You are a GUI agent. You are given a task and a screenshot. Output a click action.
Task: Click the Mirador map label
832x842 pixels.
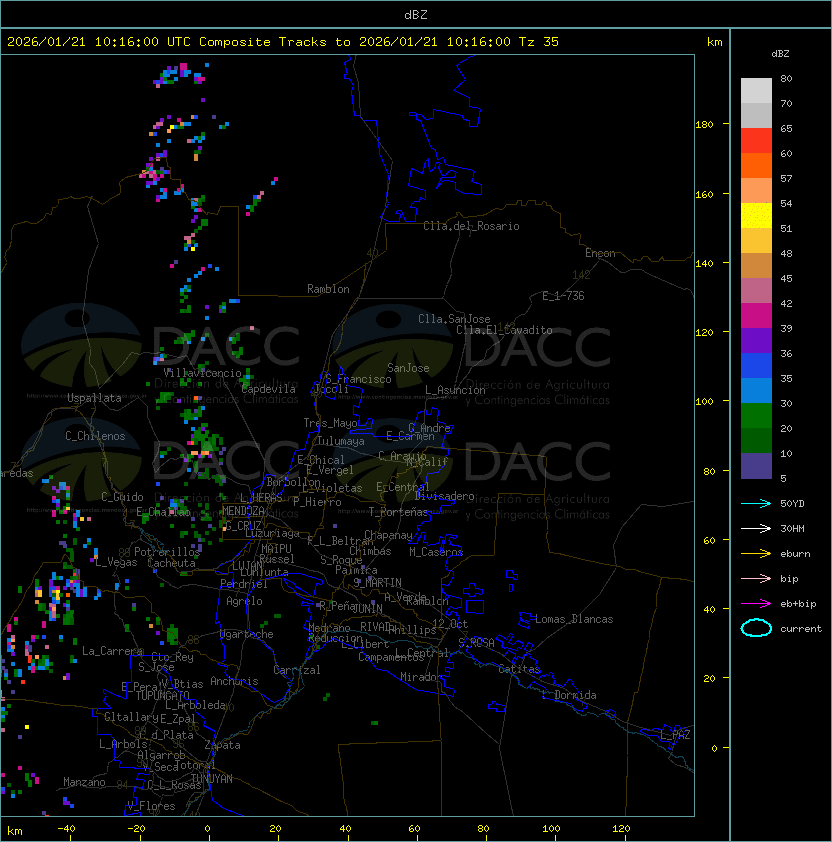pos(421,677)
